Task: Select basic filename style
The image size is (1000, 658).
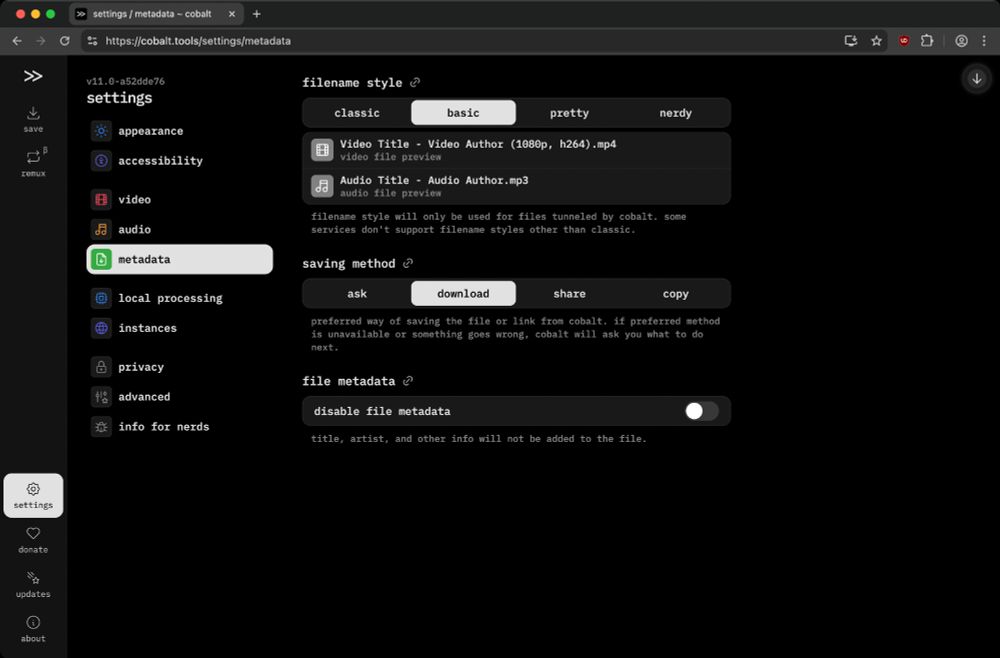Action: point(463,113)
